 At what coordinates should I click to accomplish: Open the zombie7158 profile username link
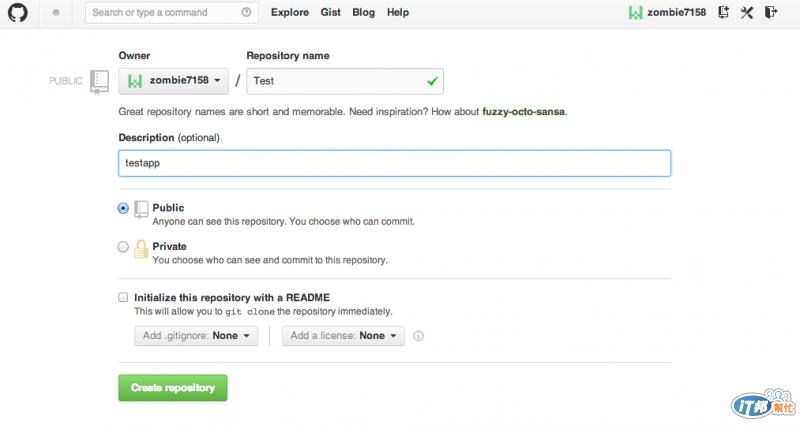pos(677,12)
